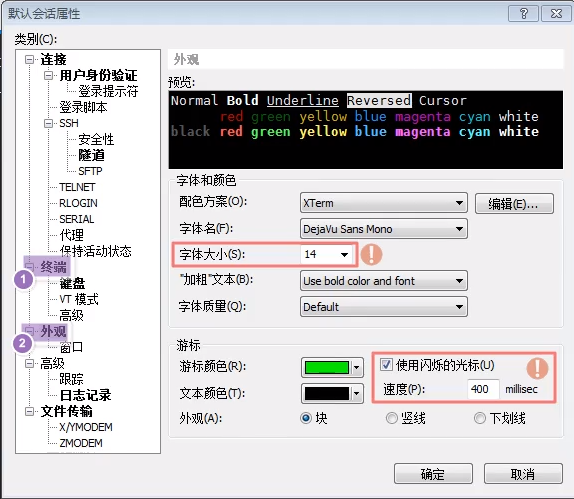Select 代理 in the category tree
Image resolution: width=574 pixels, height=499 pixels.
coord(71,235)
